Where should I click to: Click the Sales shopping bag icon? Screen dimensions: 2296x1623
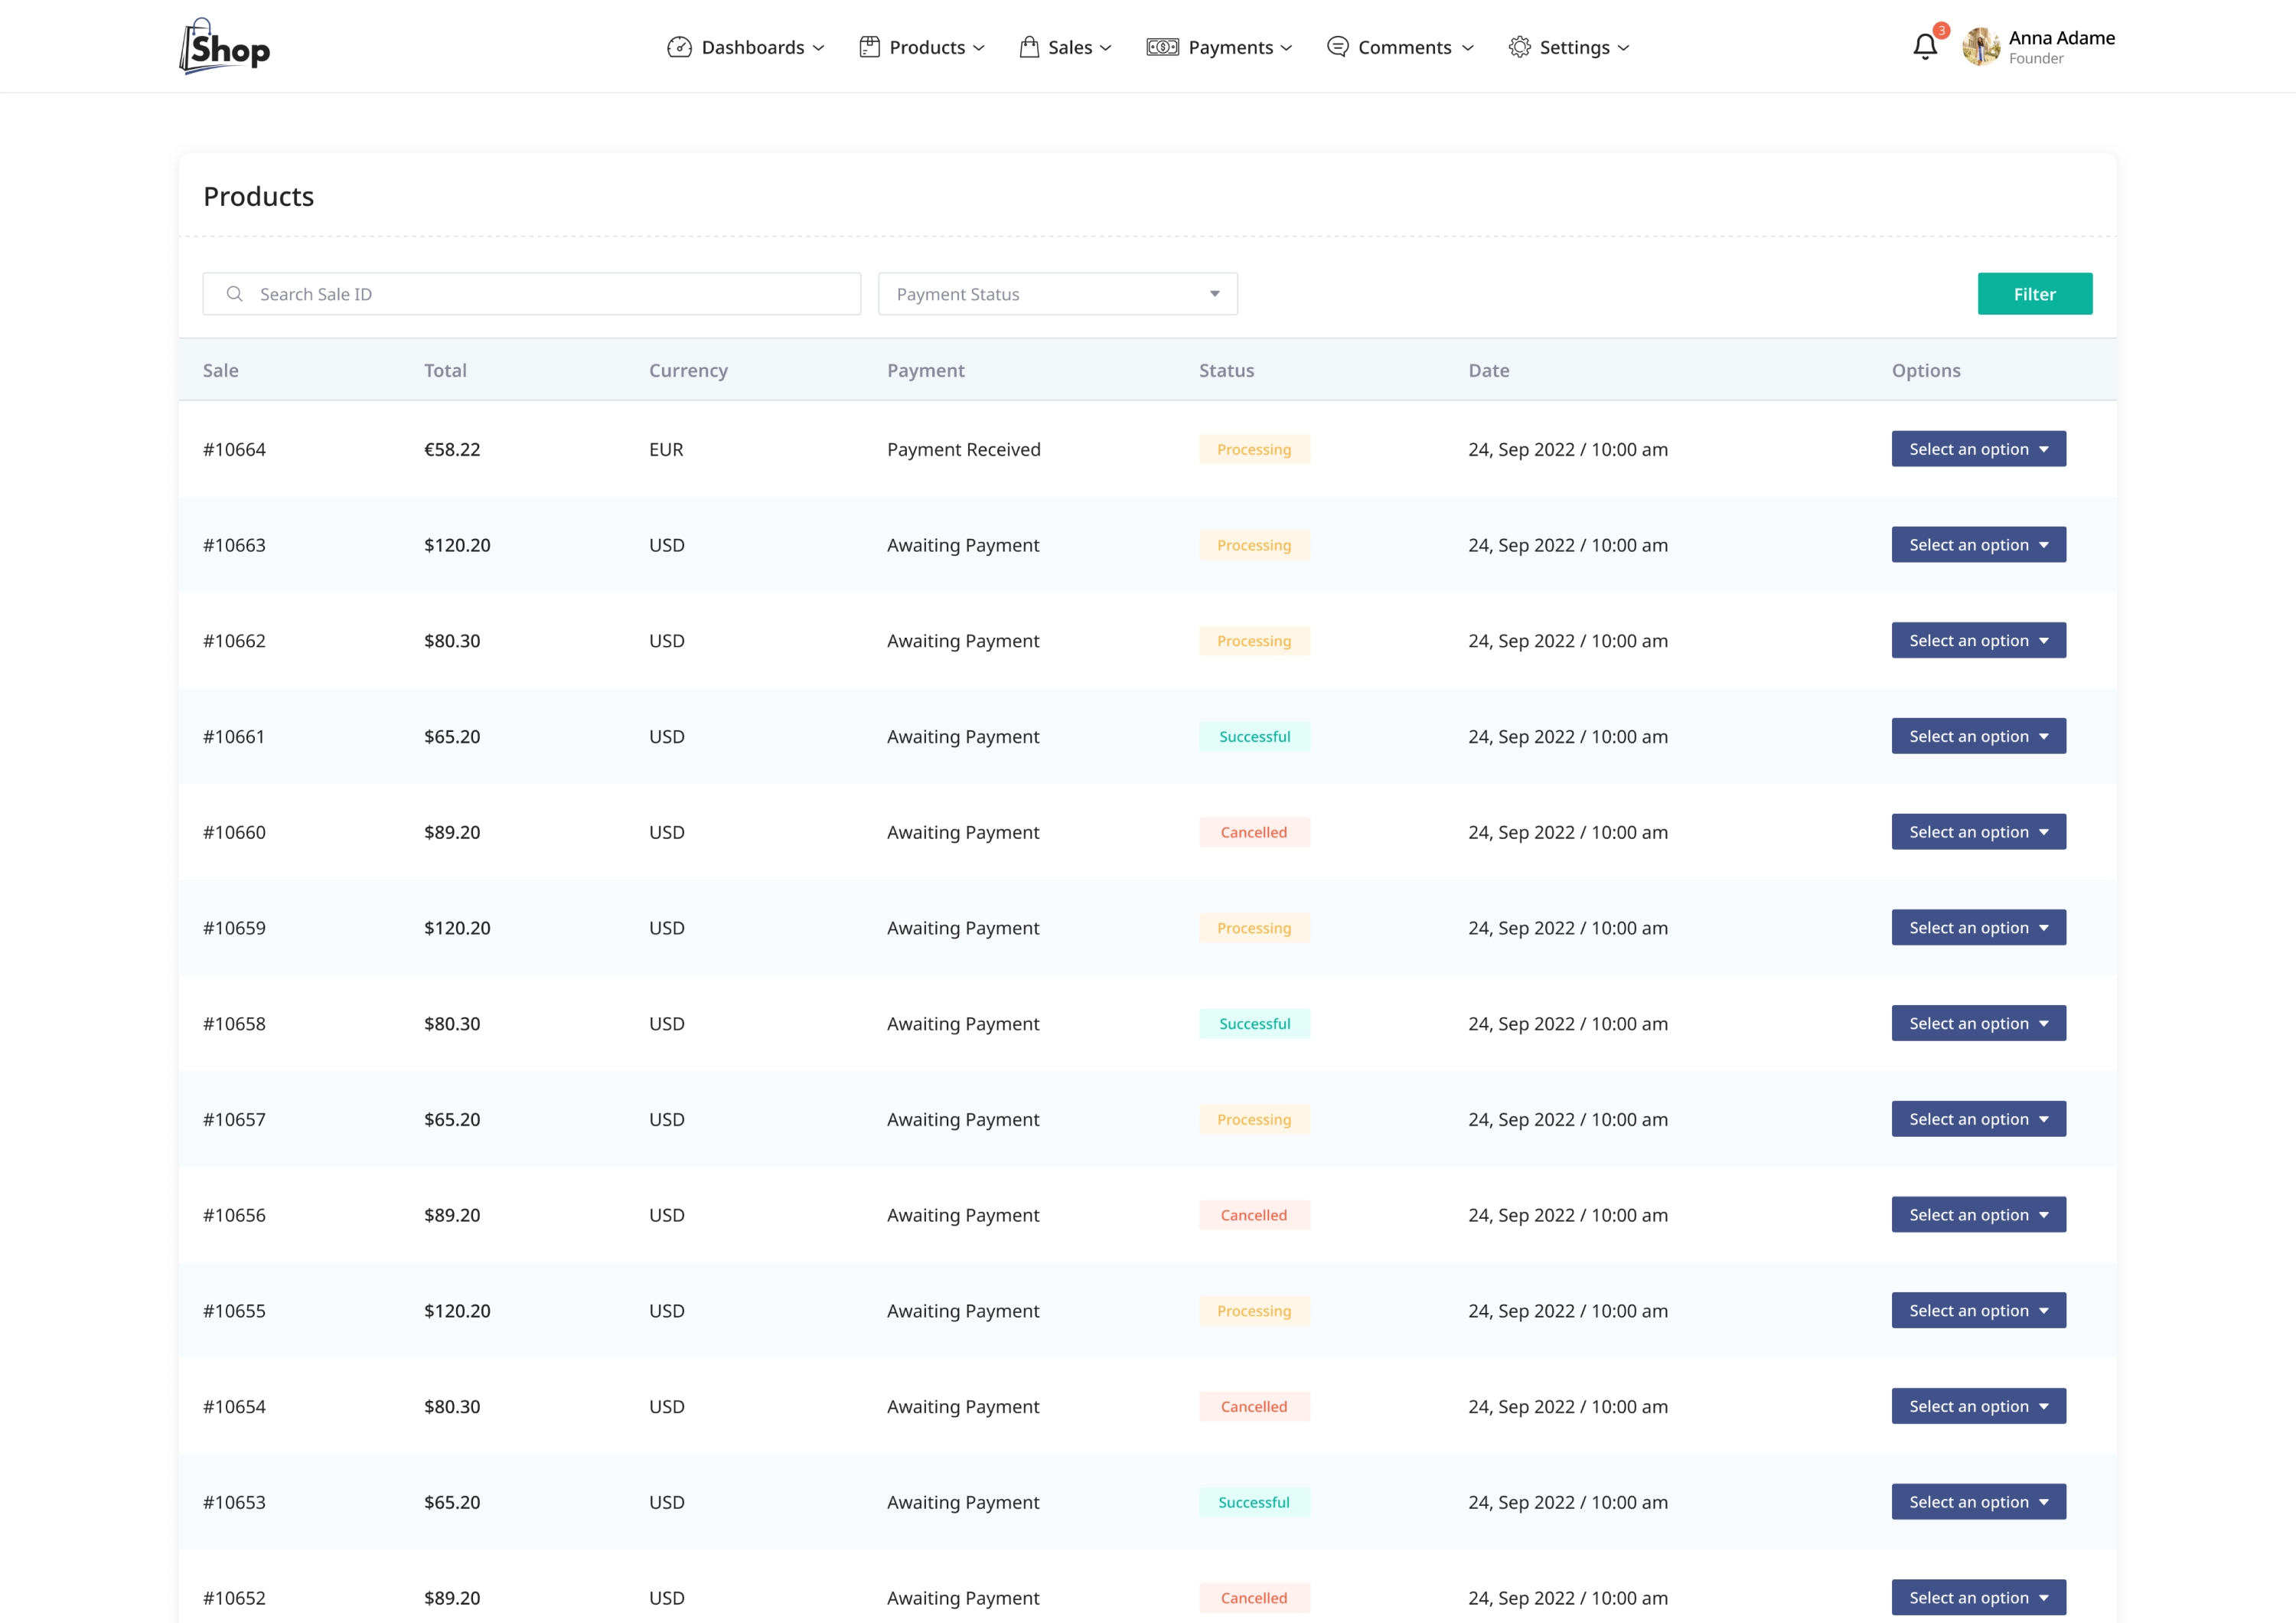point(1029,47)
